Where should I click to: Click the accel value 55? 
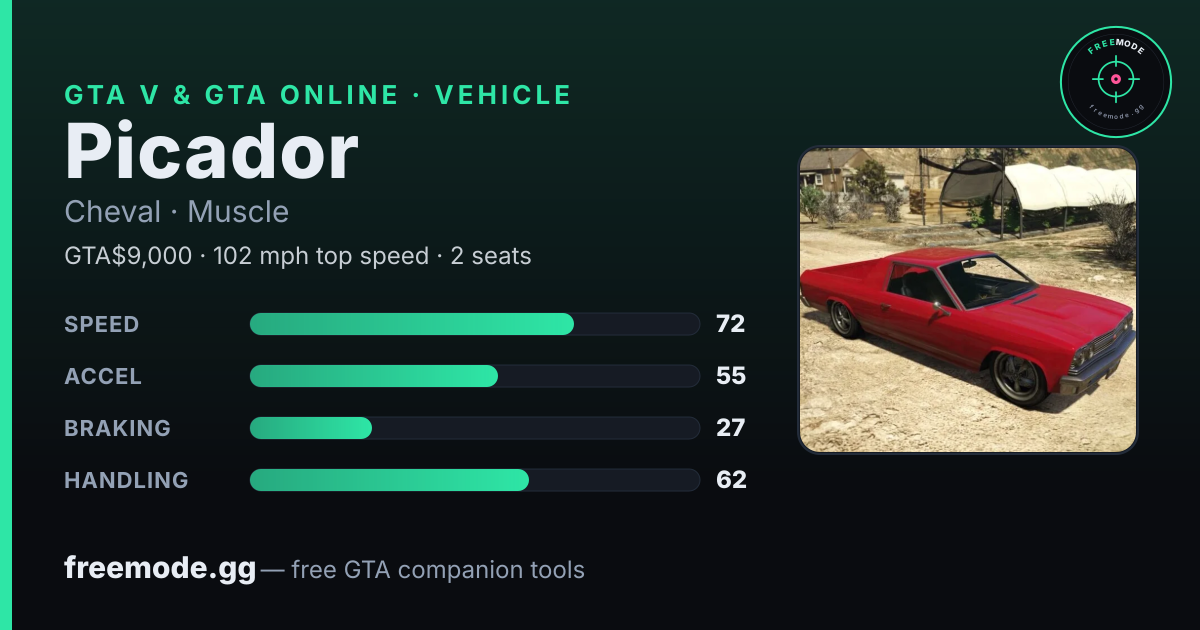point(731,376)
